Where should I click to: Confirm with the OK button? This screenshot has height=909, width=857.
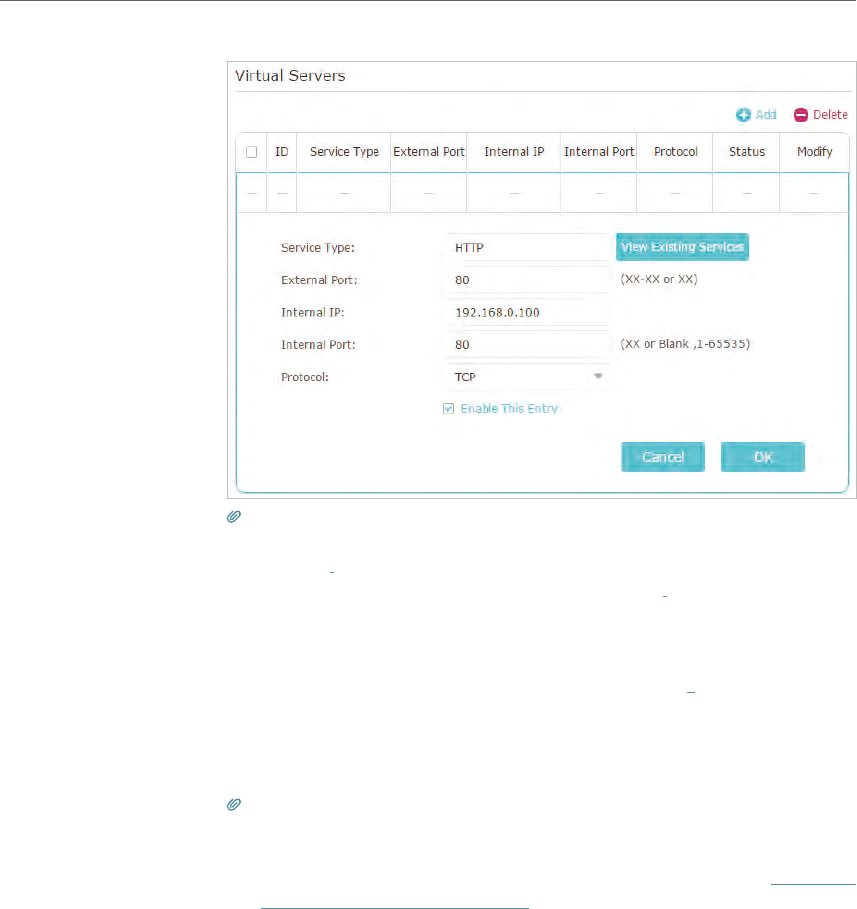pos(762,457)
